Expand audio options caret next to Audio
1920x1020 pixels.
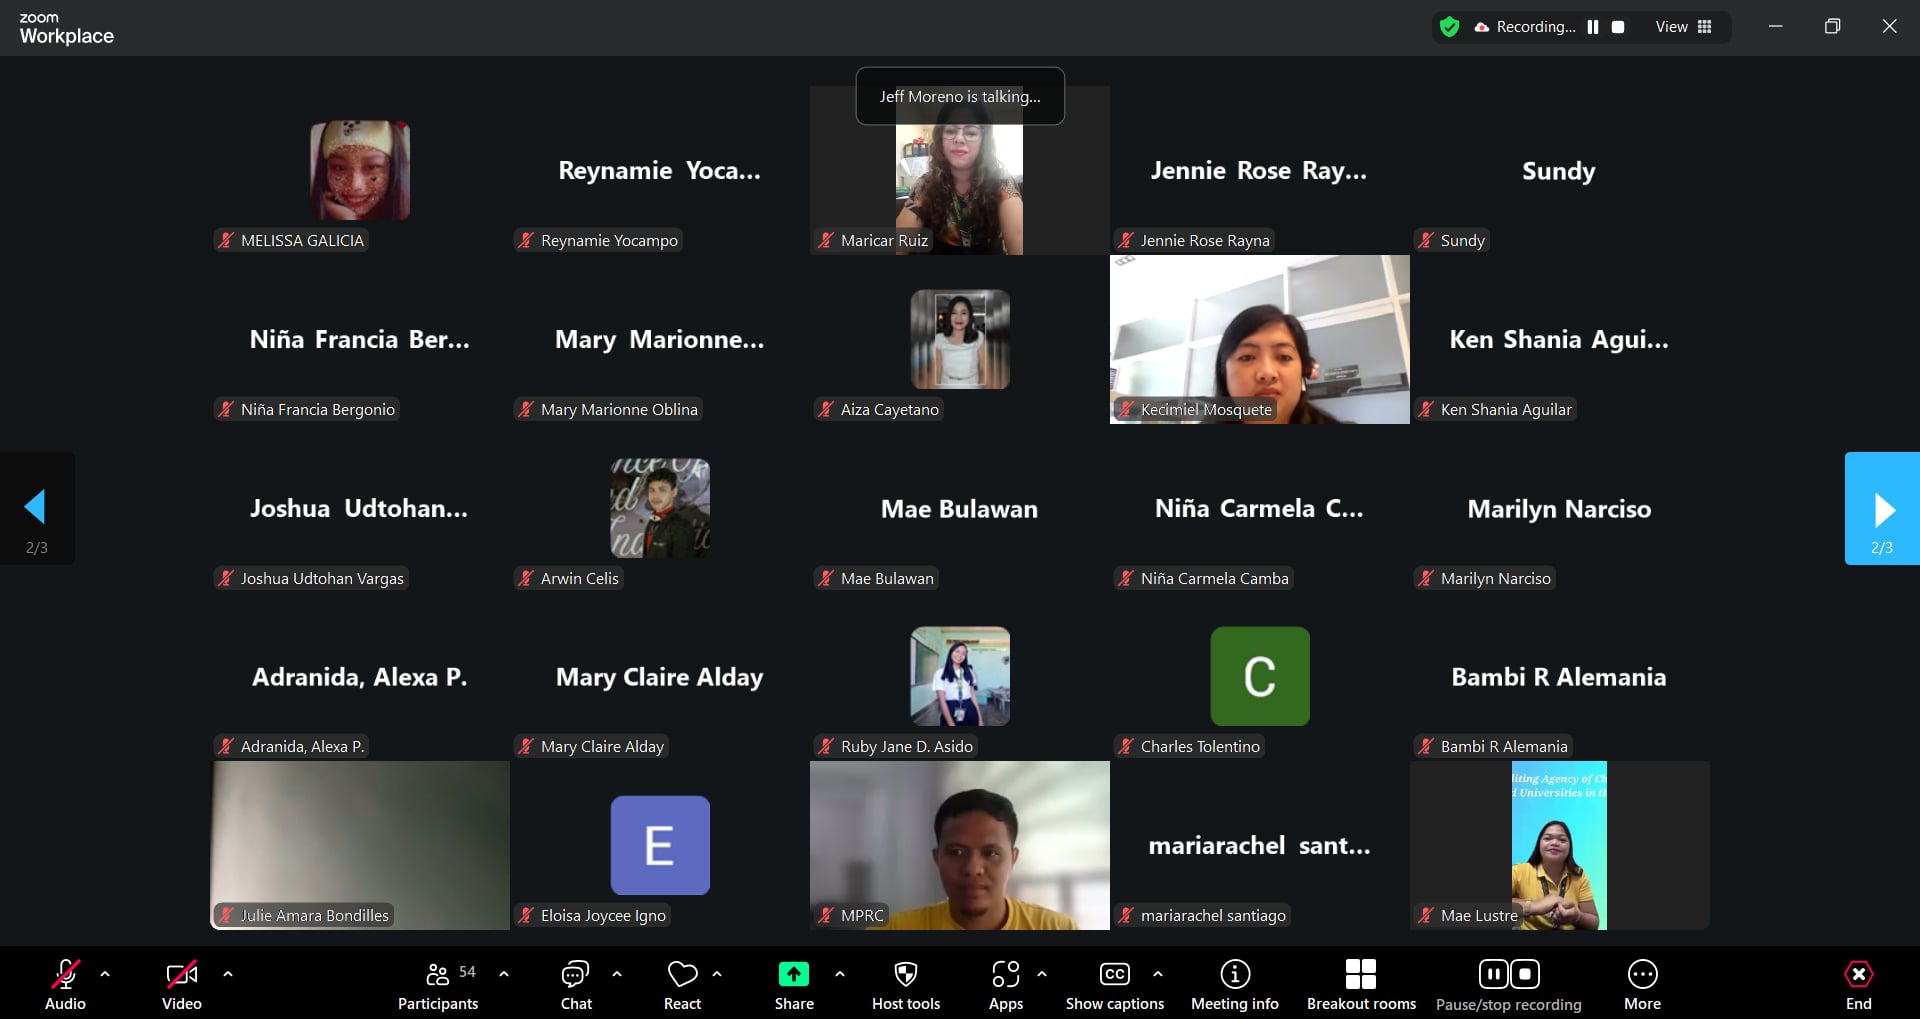(x=105, y=973)
